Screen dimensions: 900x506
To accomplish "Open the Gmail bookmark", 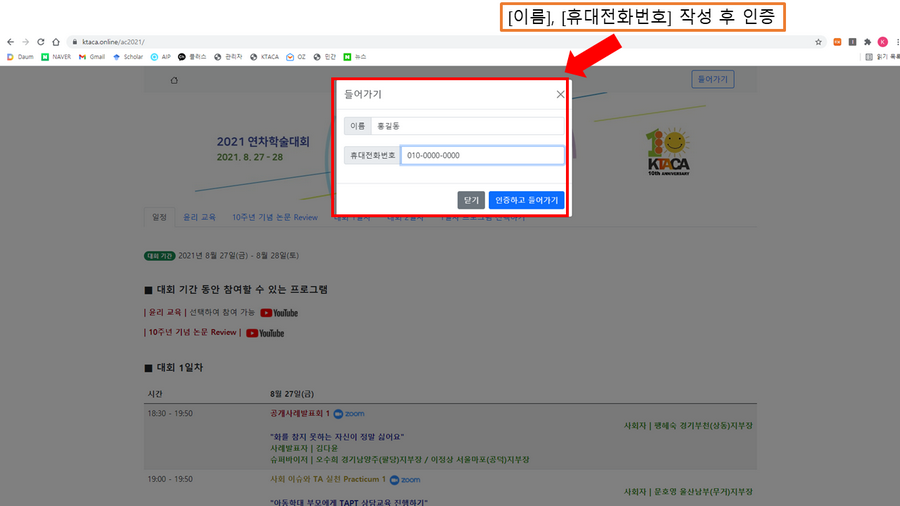I will click(x=92, y=57).
